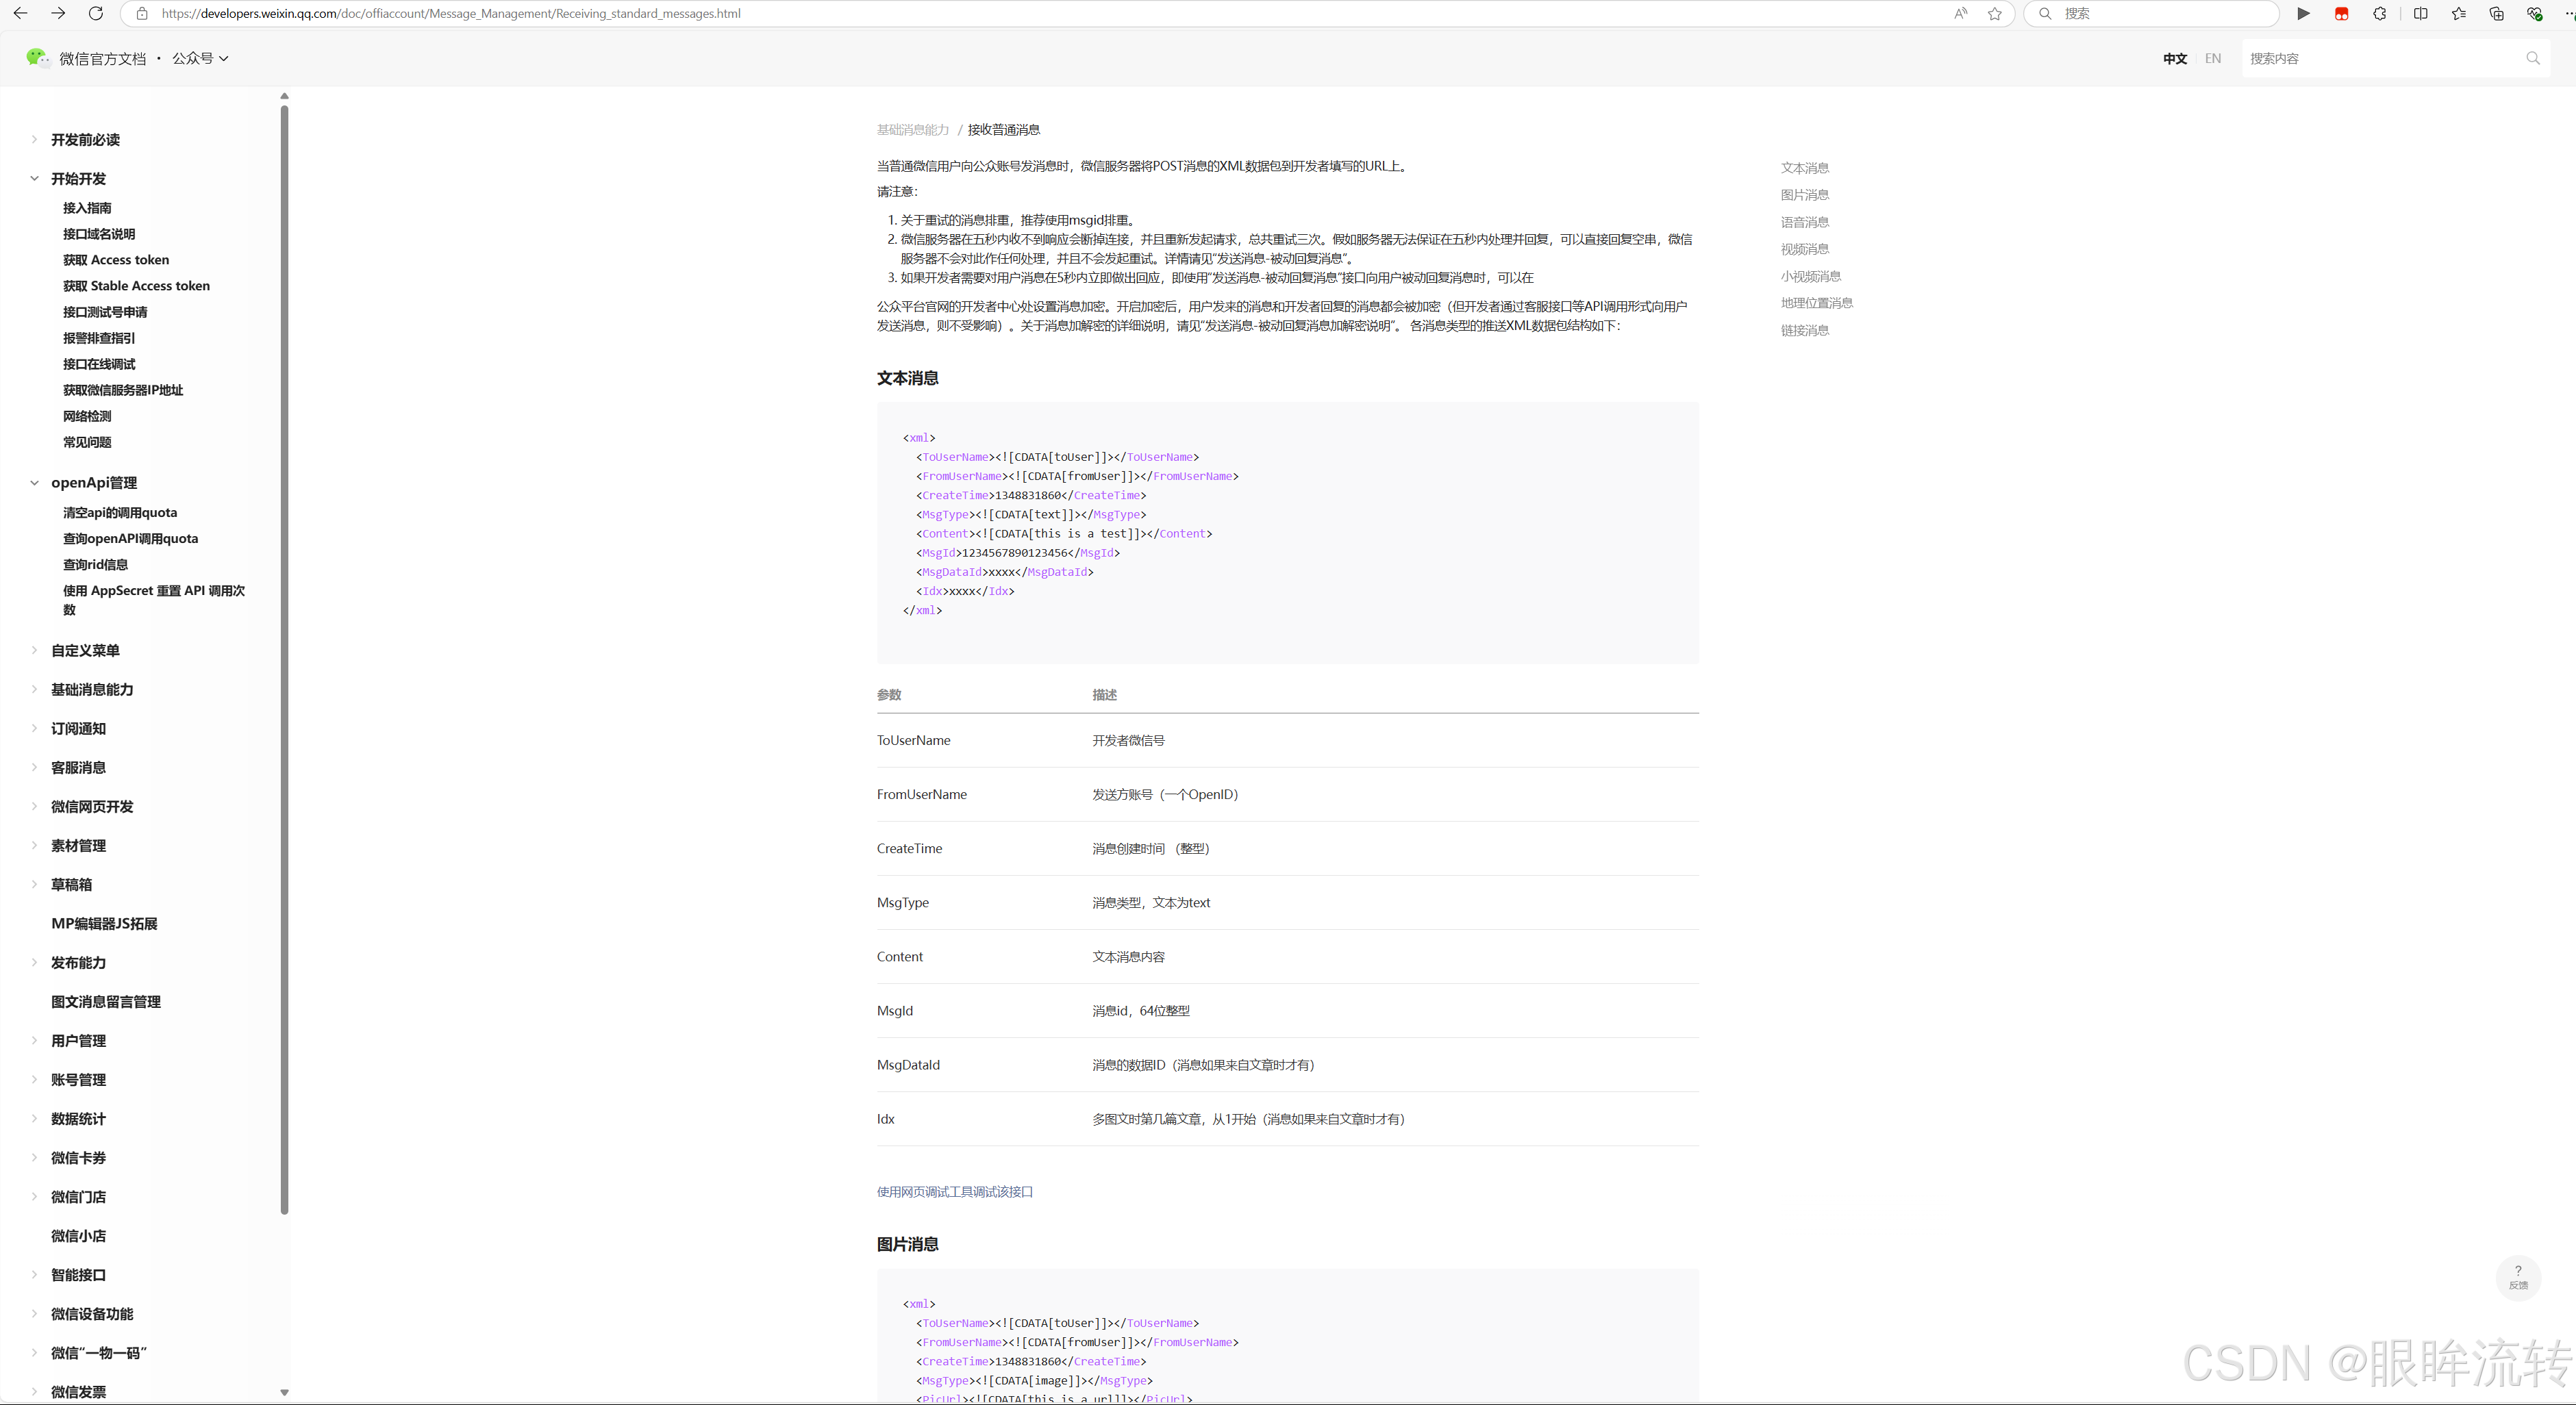Open 获取 Access token sidebar item

tap(116, 259)
